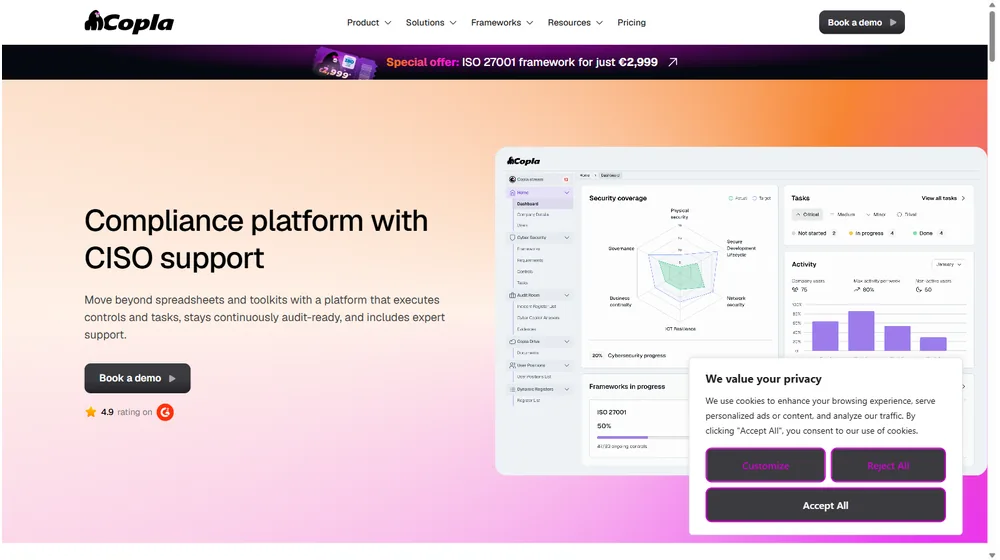Click the arrow icon on the special offer banner

(673, 62)
